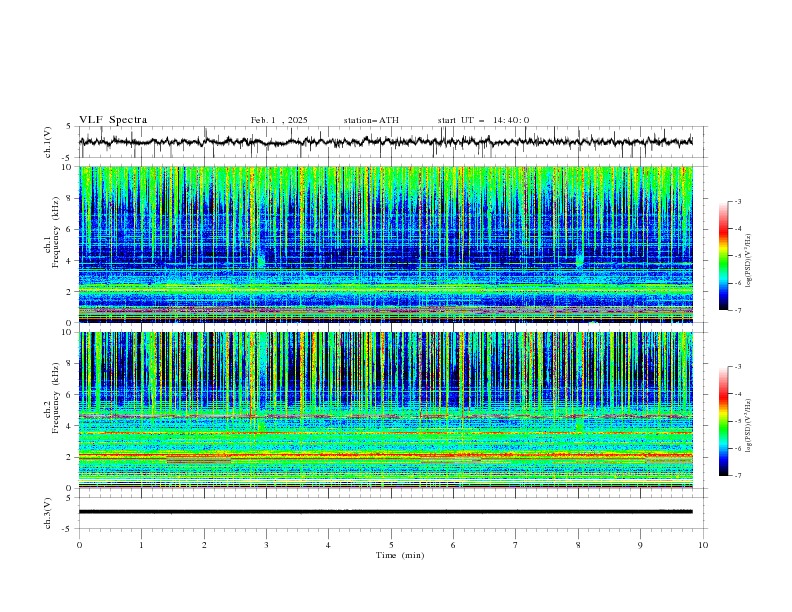Click the "ch.3(V)" axis label

48,513
